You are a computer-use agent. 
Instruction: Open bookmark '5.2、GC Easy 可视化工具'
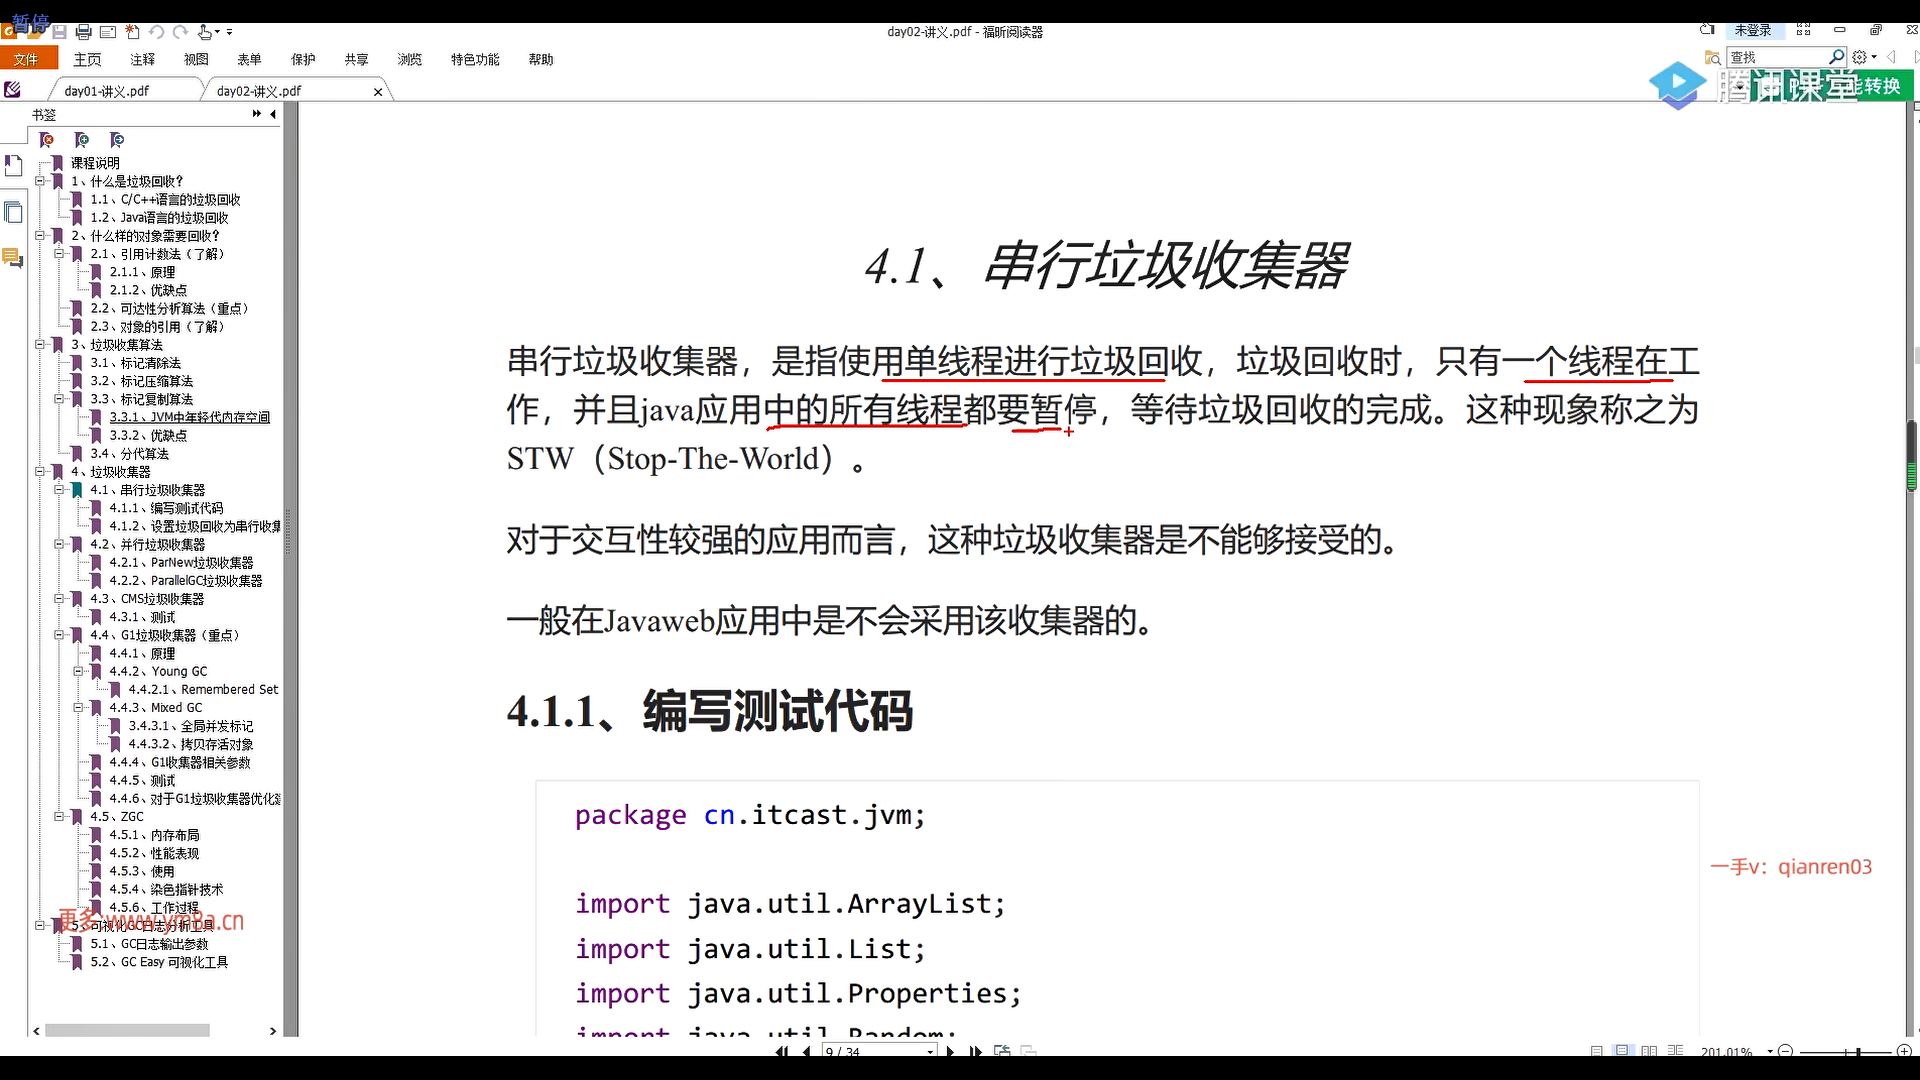[159, 962]
